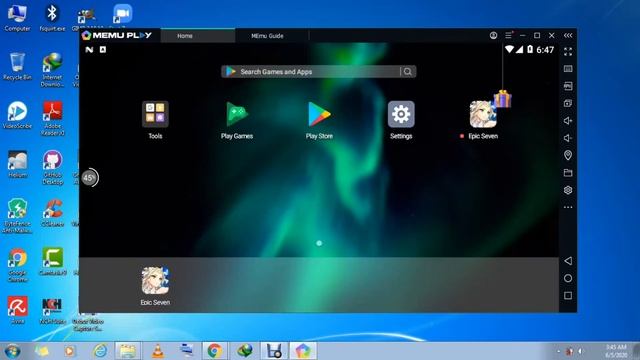Open the Tools folder in MEmu
640x360 pixels.
point(155,114)
